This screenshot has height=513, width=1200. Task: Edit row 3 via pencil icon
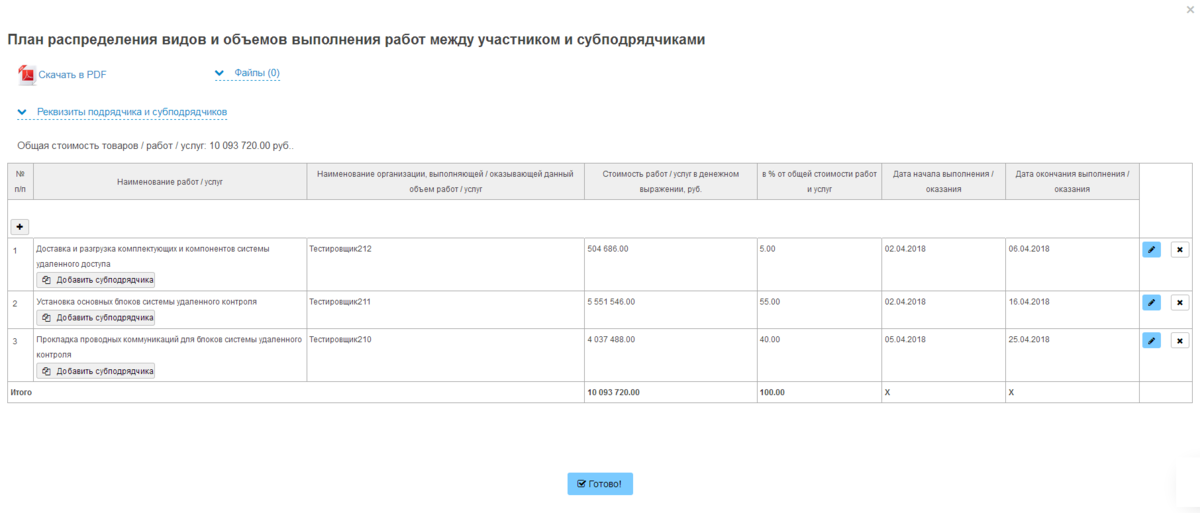[1151, 340]
